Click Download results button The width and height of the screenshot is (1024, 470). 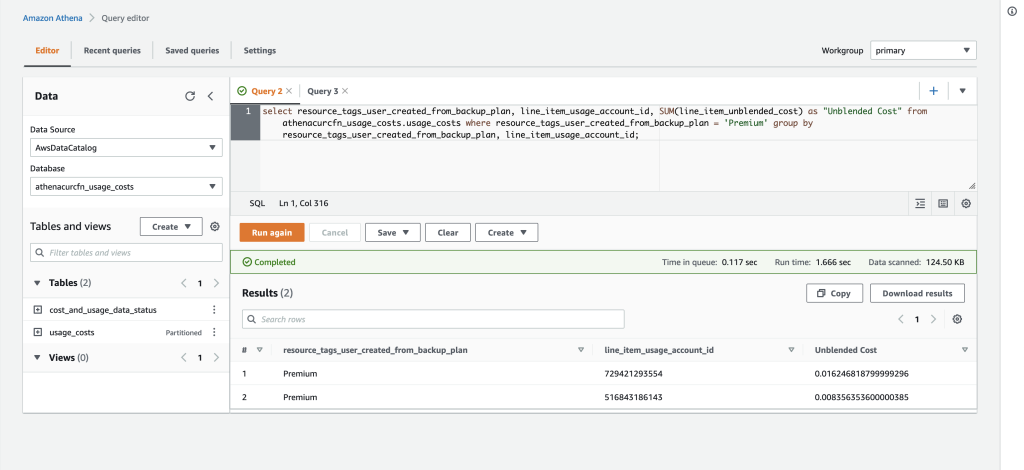[918, 293]
